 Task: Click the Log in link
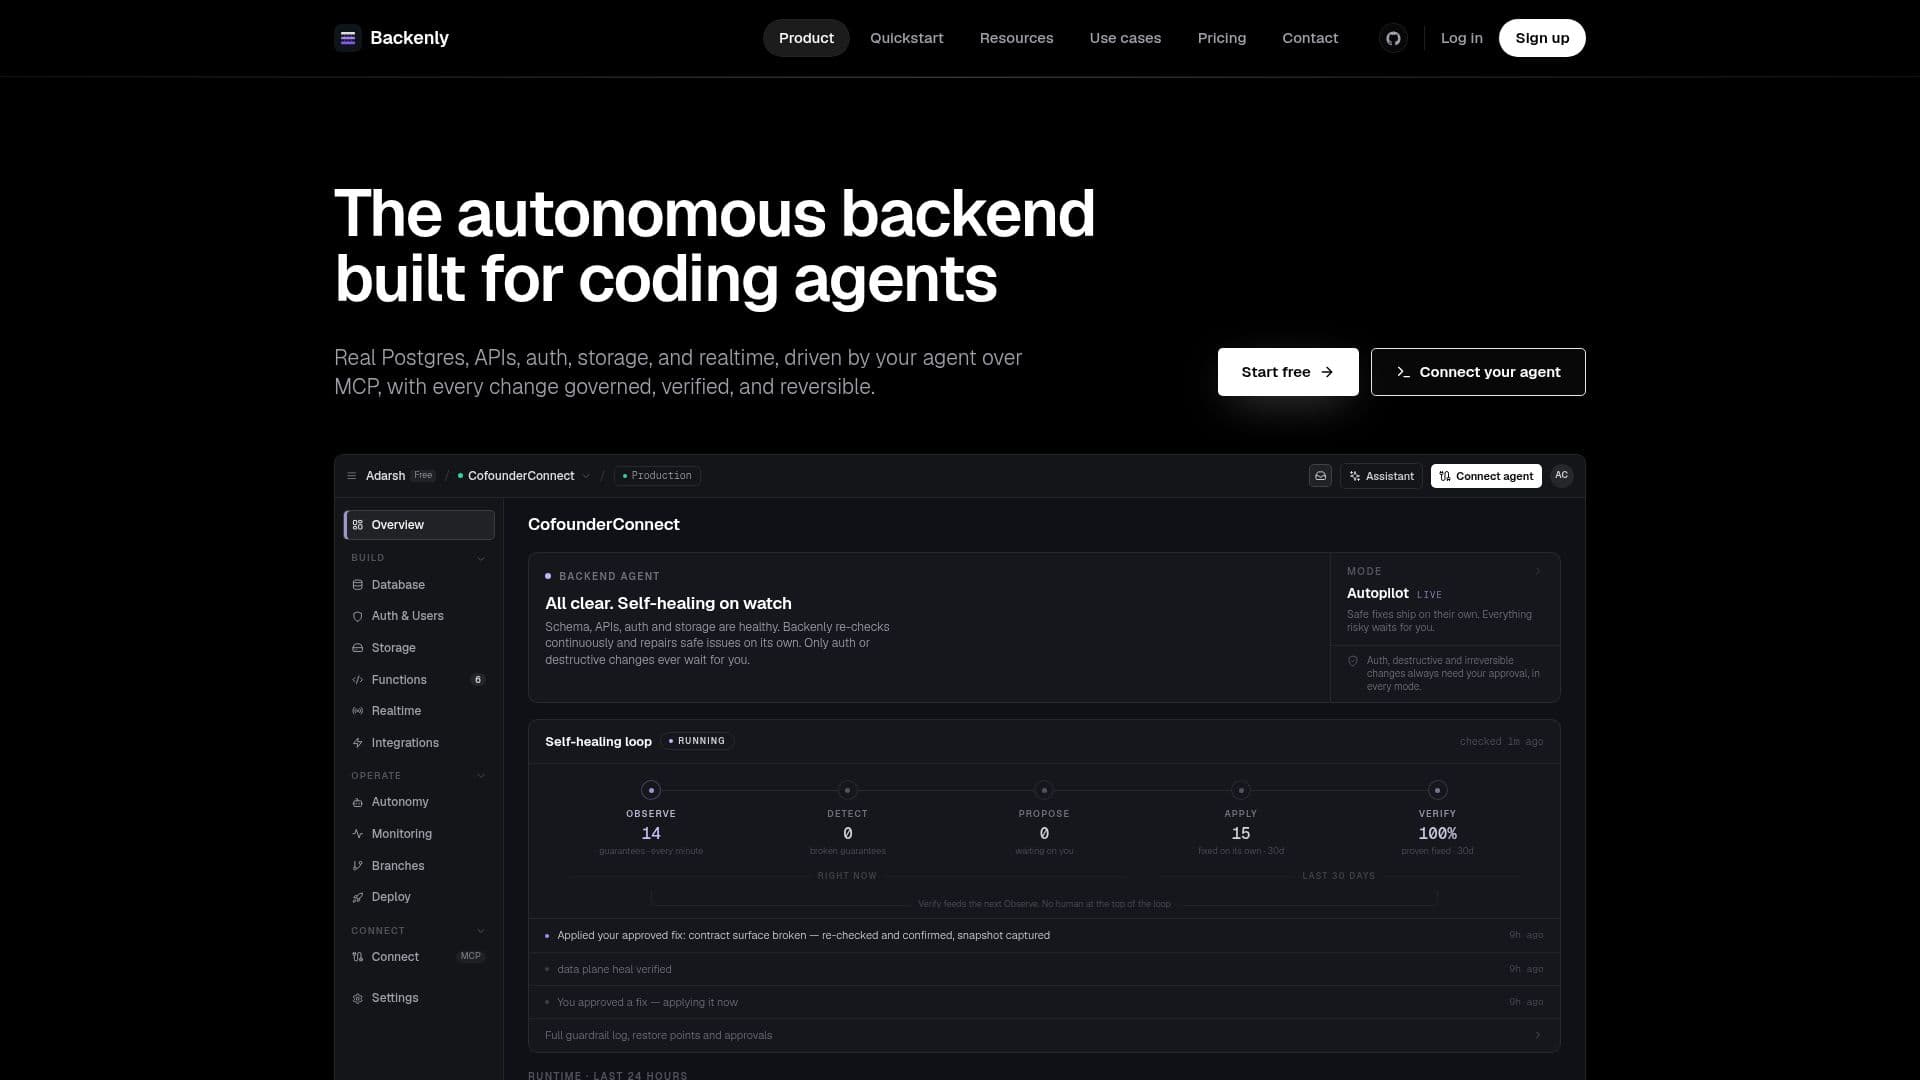coord(1461,38)
